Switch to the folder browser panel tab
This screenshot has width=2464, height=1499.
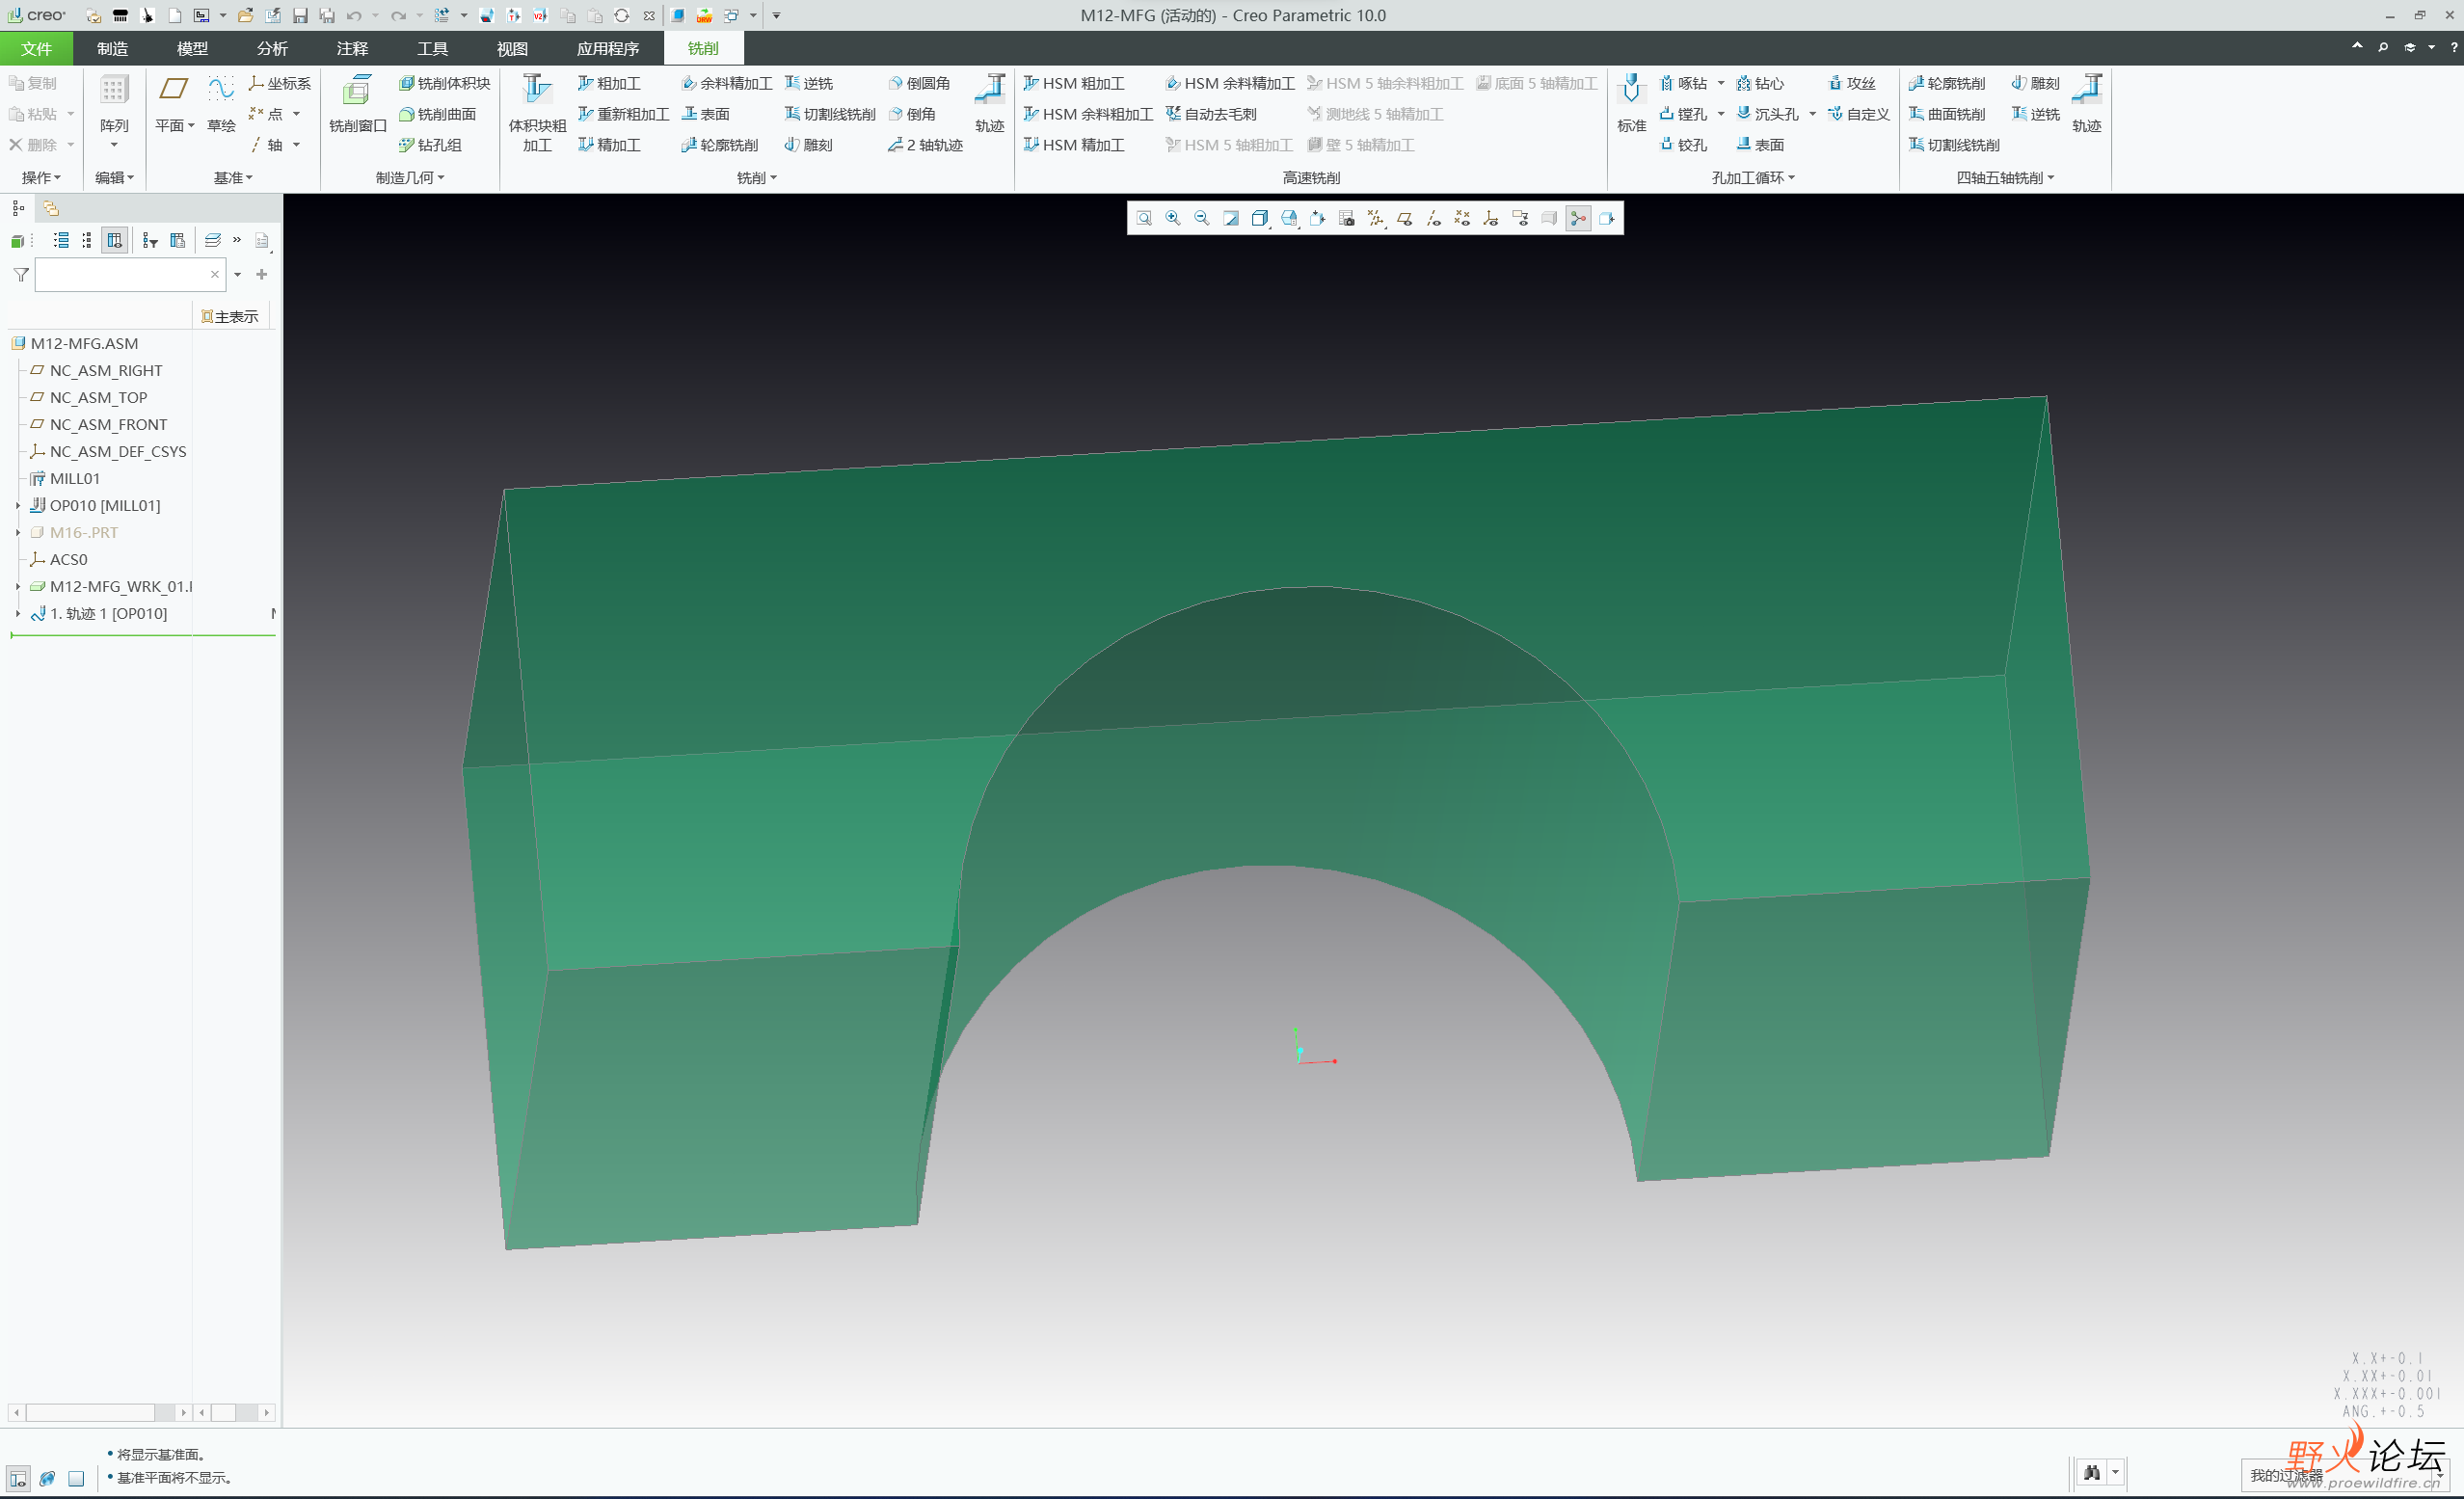pos(51,208)
